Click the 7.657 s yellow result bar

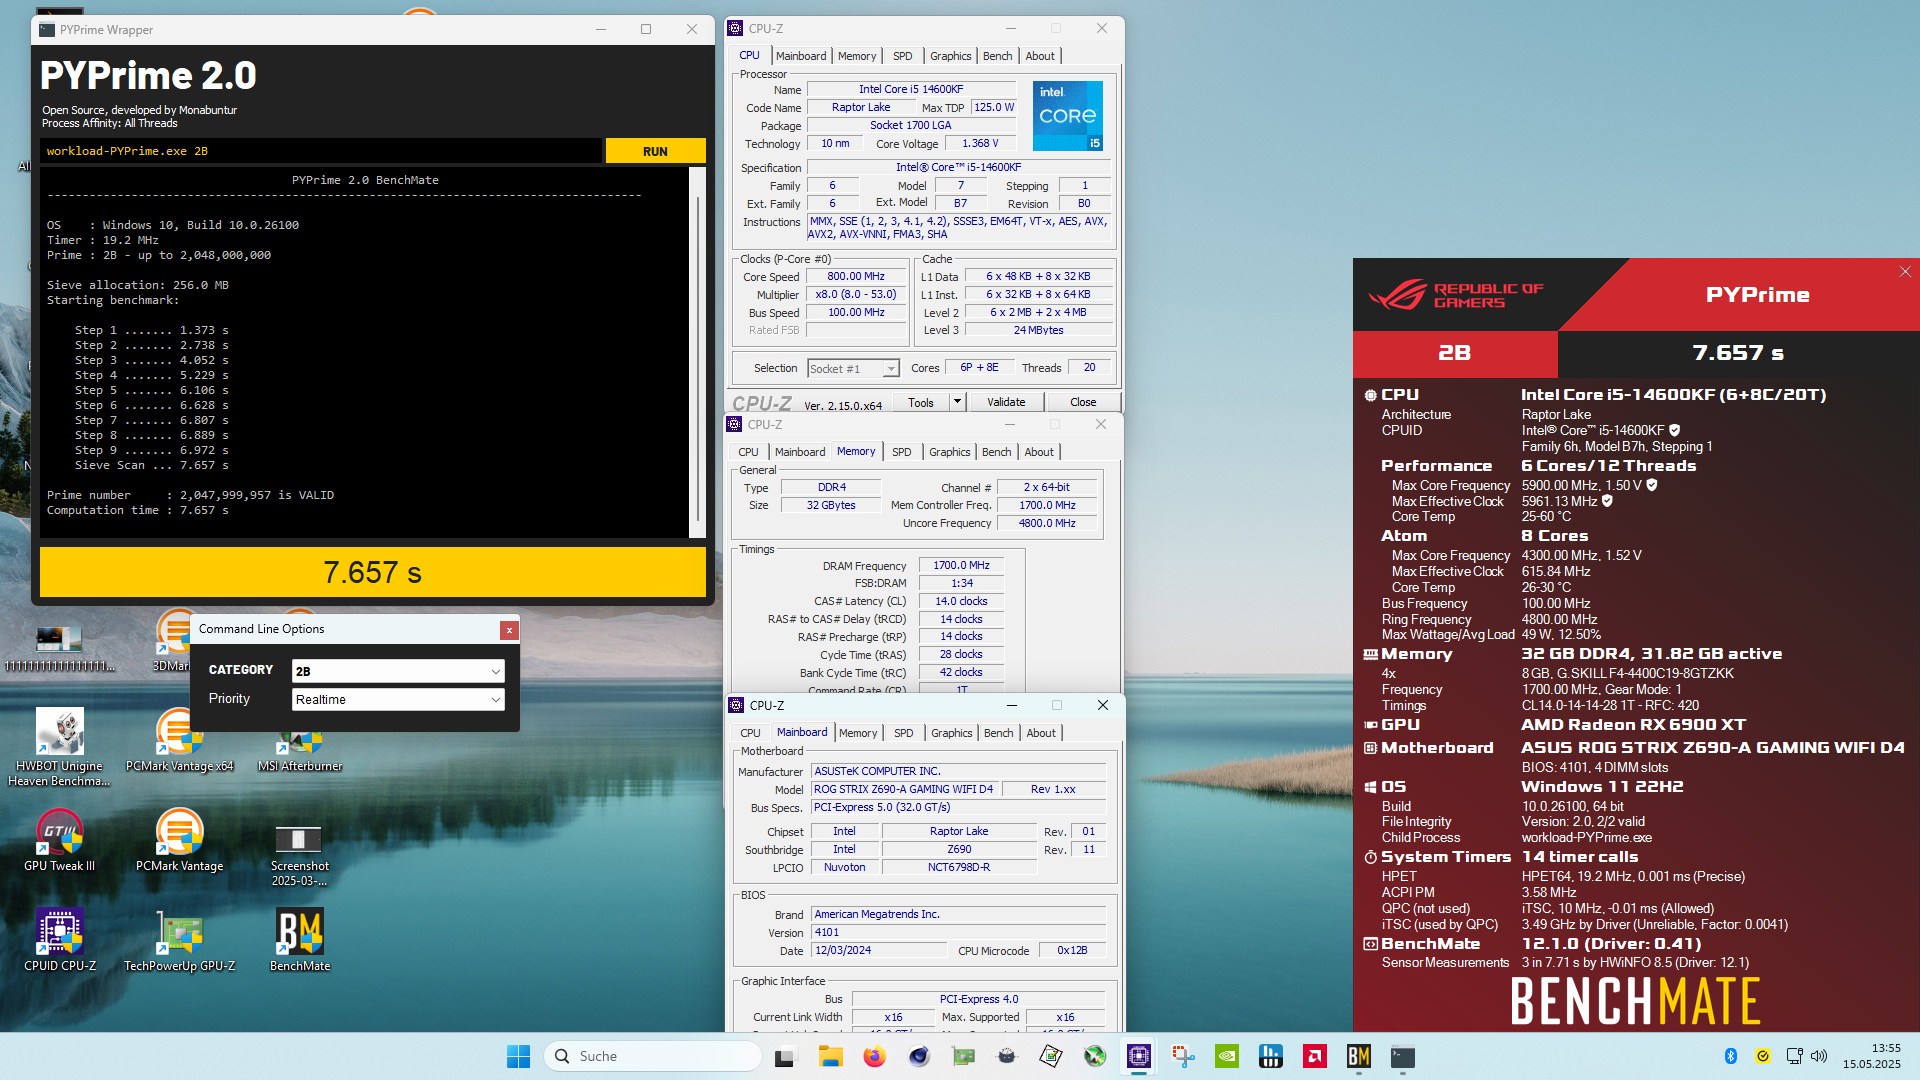pyautogui.click(x=373, y=573)
